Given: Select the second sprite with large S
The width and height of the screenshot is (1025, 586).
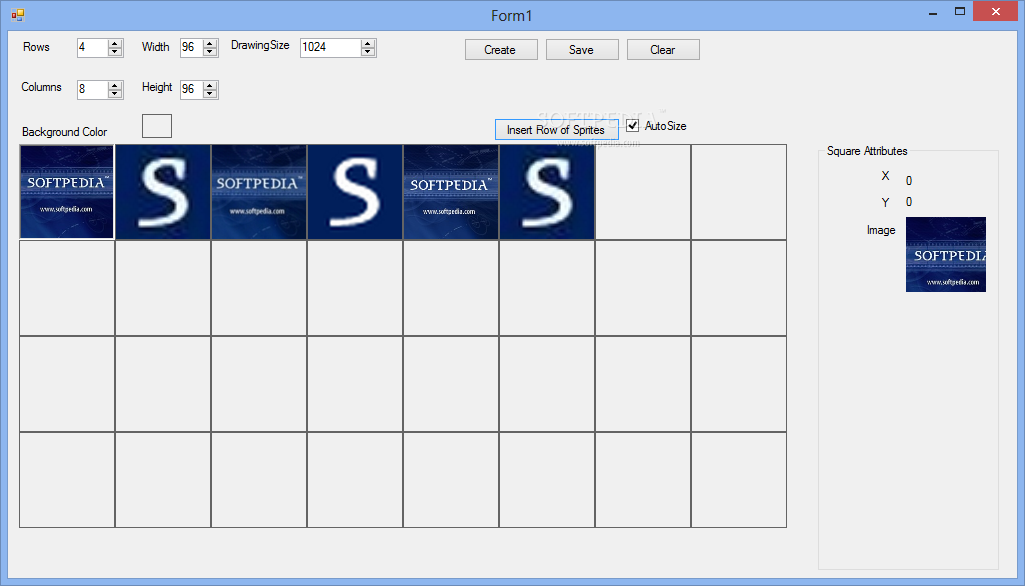Looking at the screenshot, I should pos(163,192).
